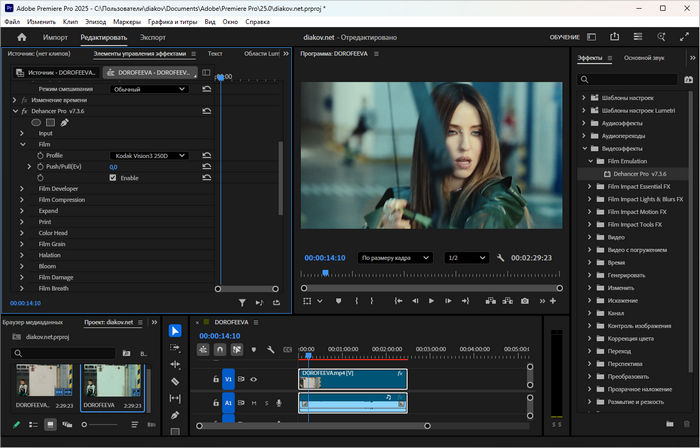Click the Export Frame camera icon
The width and height of the screenshot is (700, 448).
[x=524, y=300]
